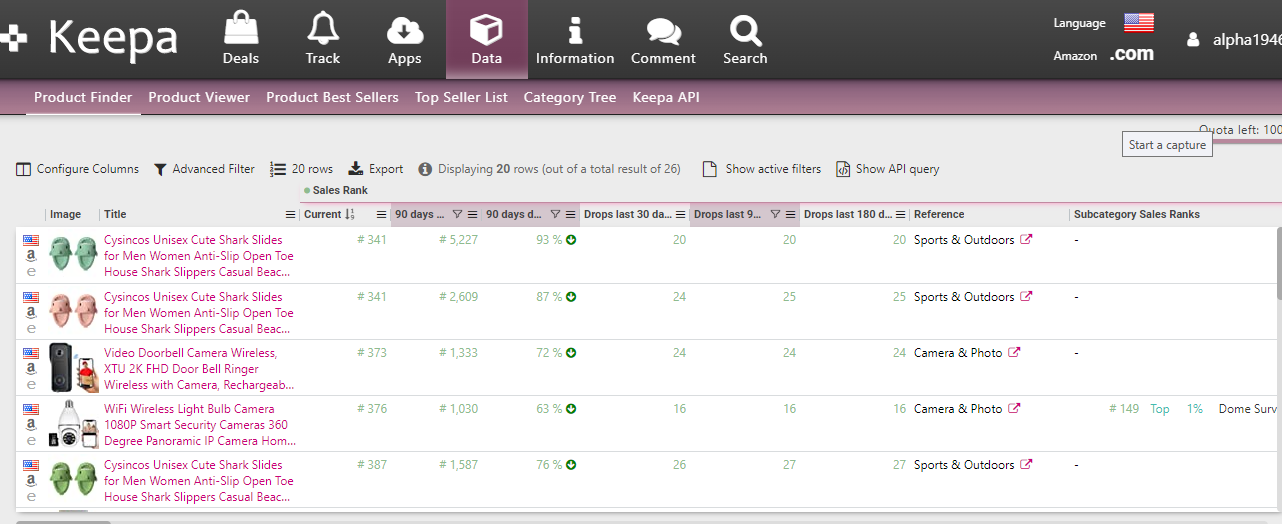
Task: Click the US flag language selector
Action: click(1138, 22)
